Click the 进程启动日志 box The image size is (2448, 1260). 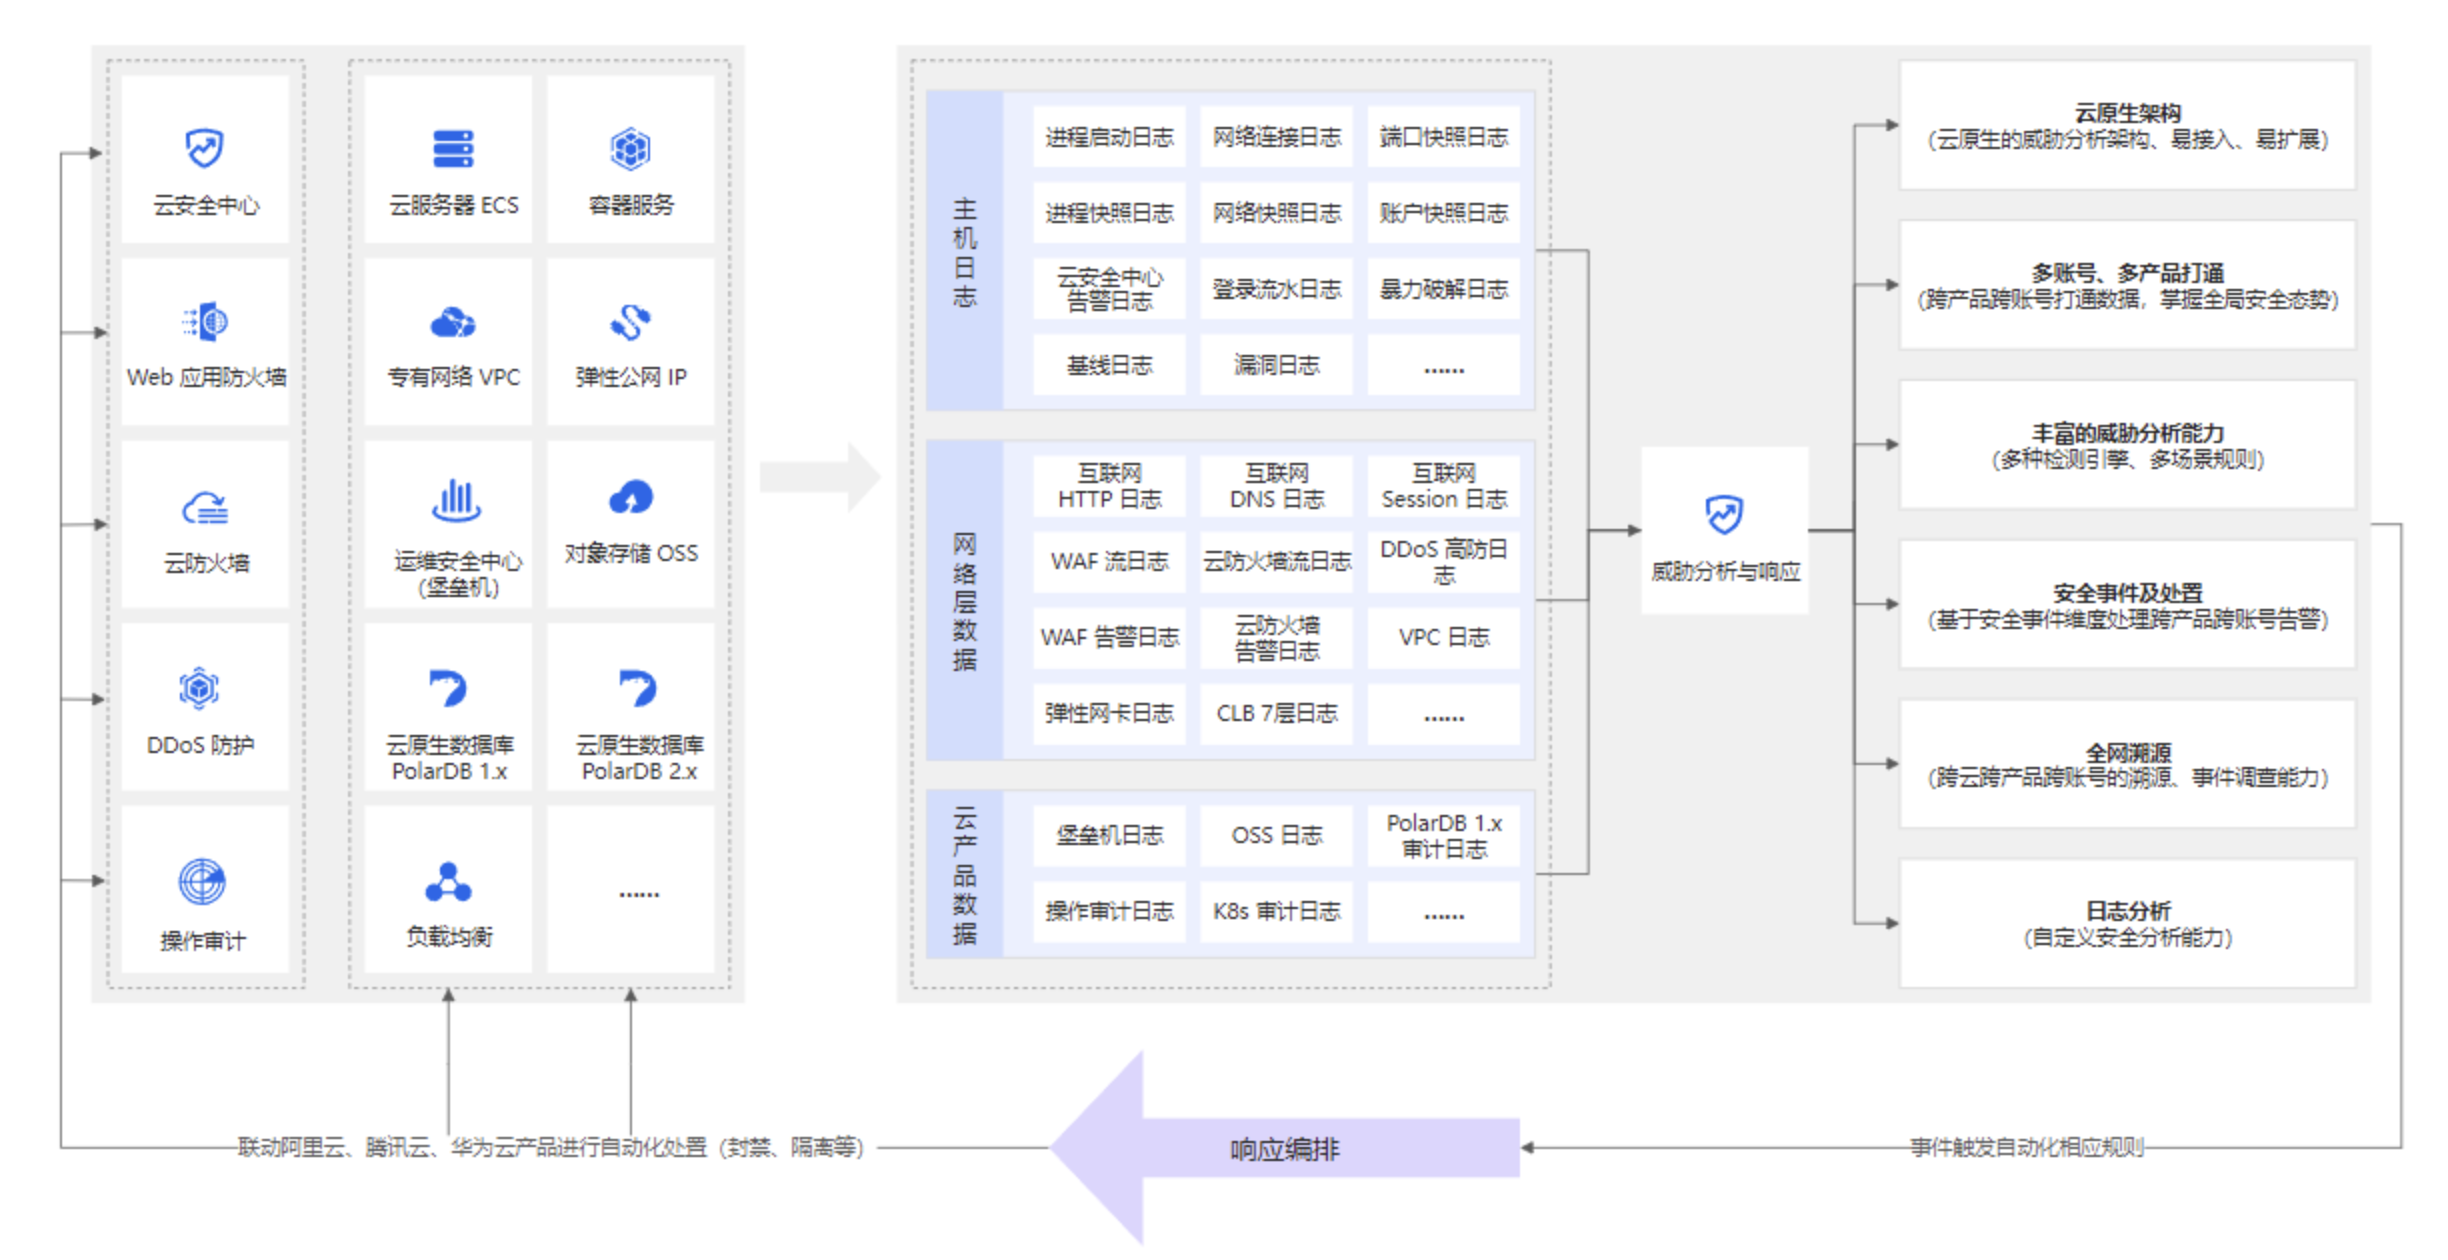click(x=1109, y=137)
